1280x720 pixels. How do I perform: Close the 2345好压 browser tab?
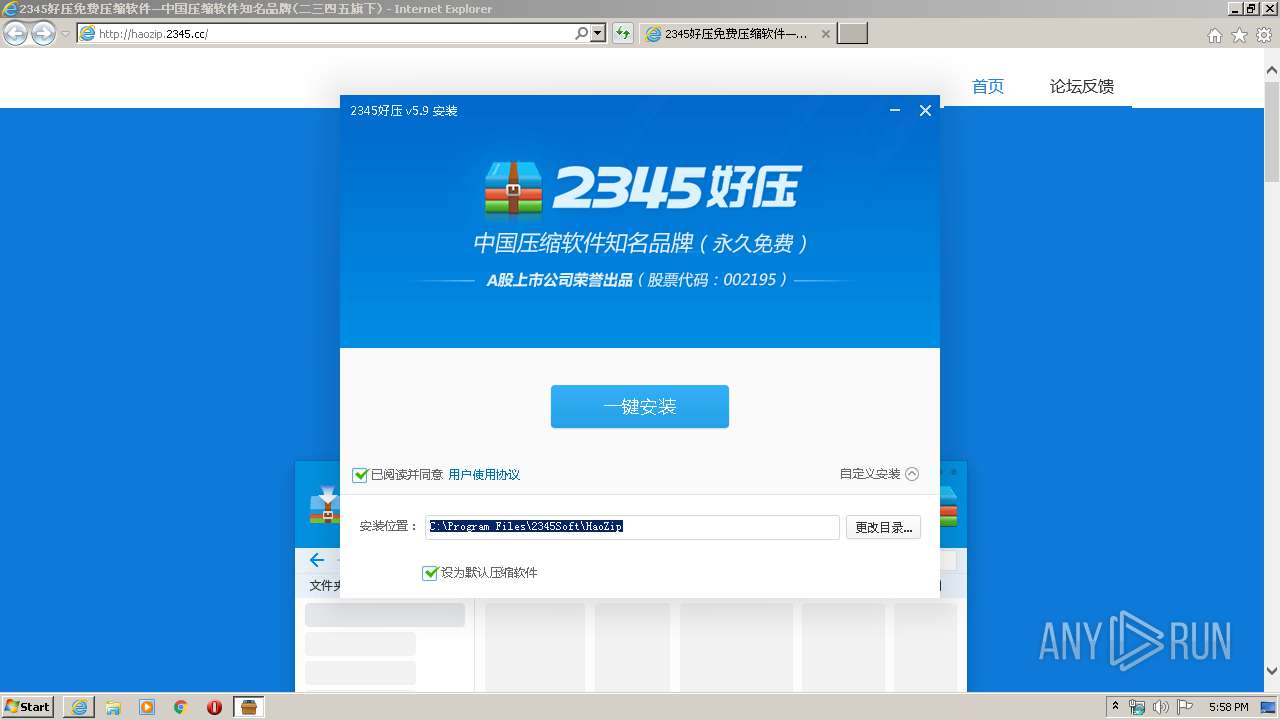point(826,34)
